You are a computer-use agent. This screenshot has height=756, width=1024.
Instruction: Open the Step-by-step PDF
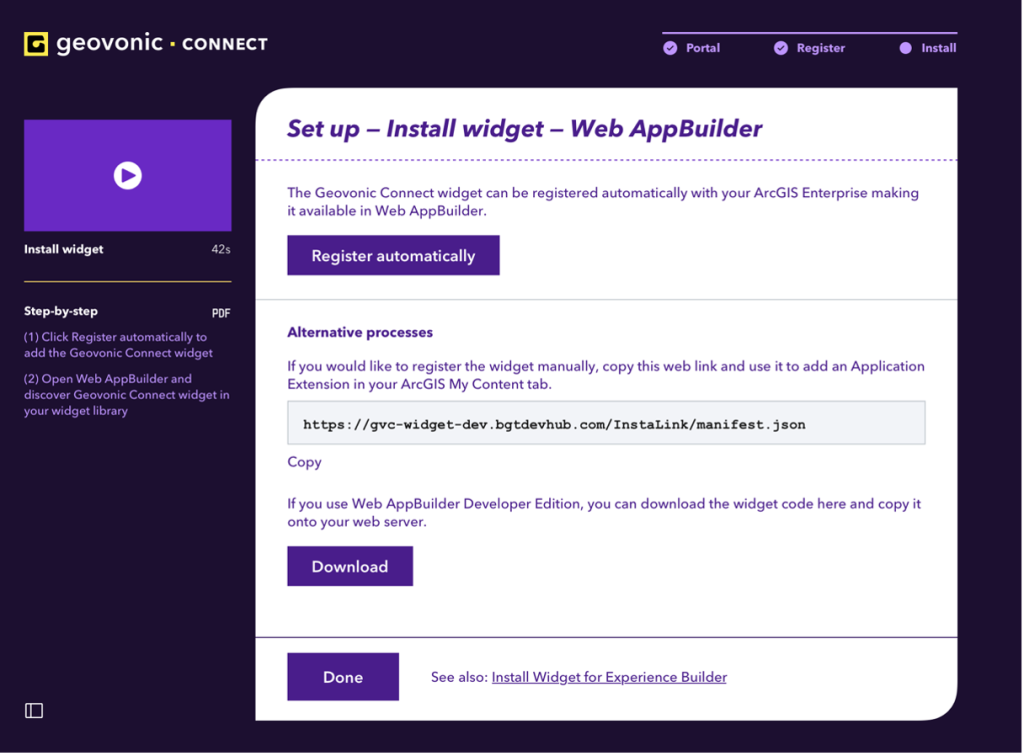(221, 313)
